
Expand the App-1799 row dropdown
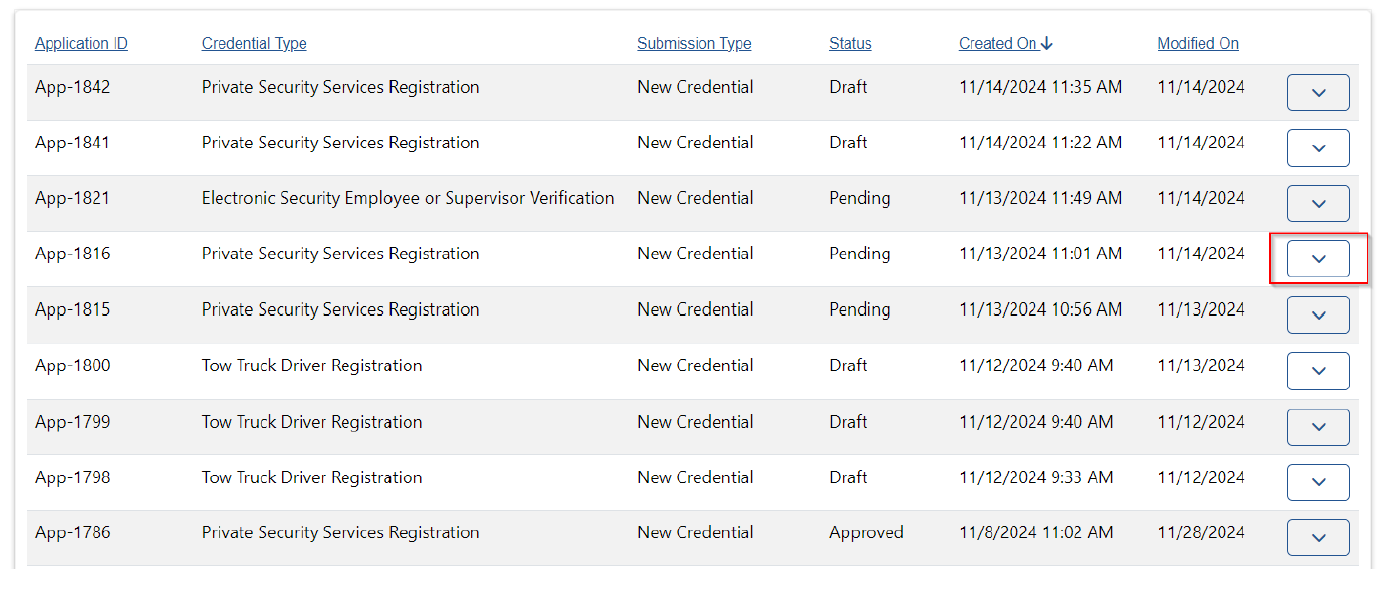pyautogui.click(x=1317, y=427)
